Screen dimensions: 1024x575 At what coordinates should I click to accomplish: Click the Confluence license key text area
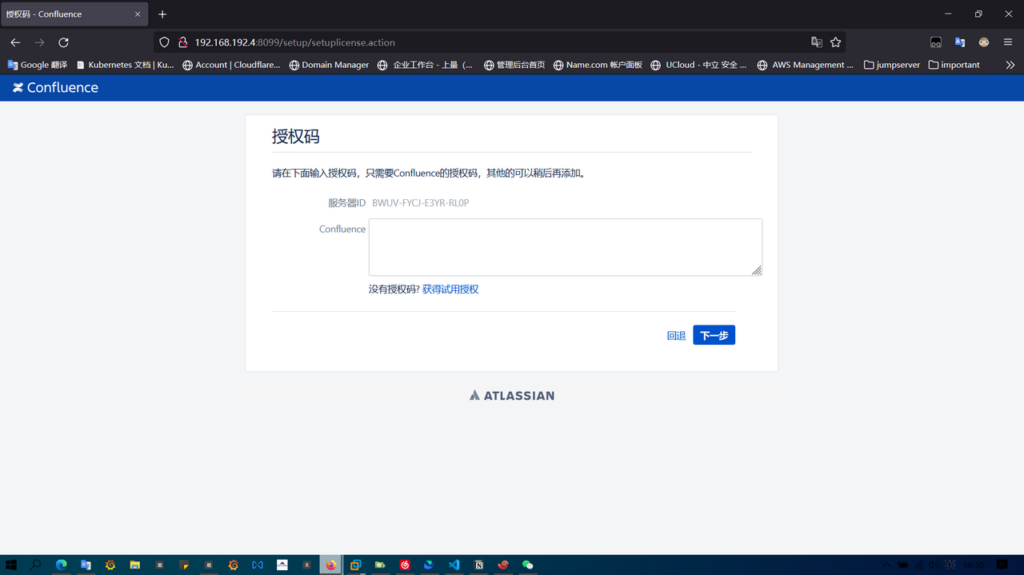565,247
